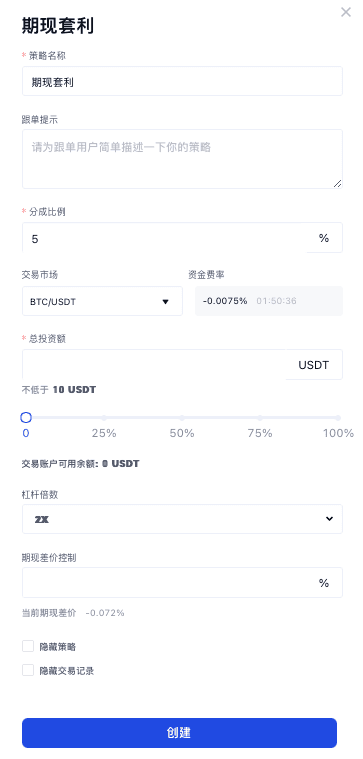The image size is (363, 759).
Task: Click the BTC/USDT dropdown triangle arrow
Action: point(165,302)
